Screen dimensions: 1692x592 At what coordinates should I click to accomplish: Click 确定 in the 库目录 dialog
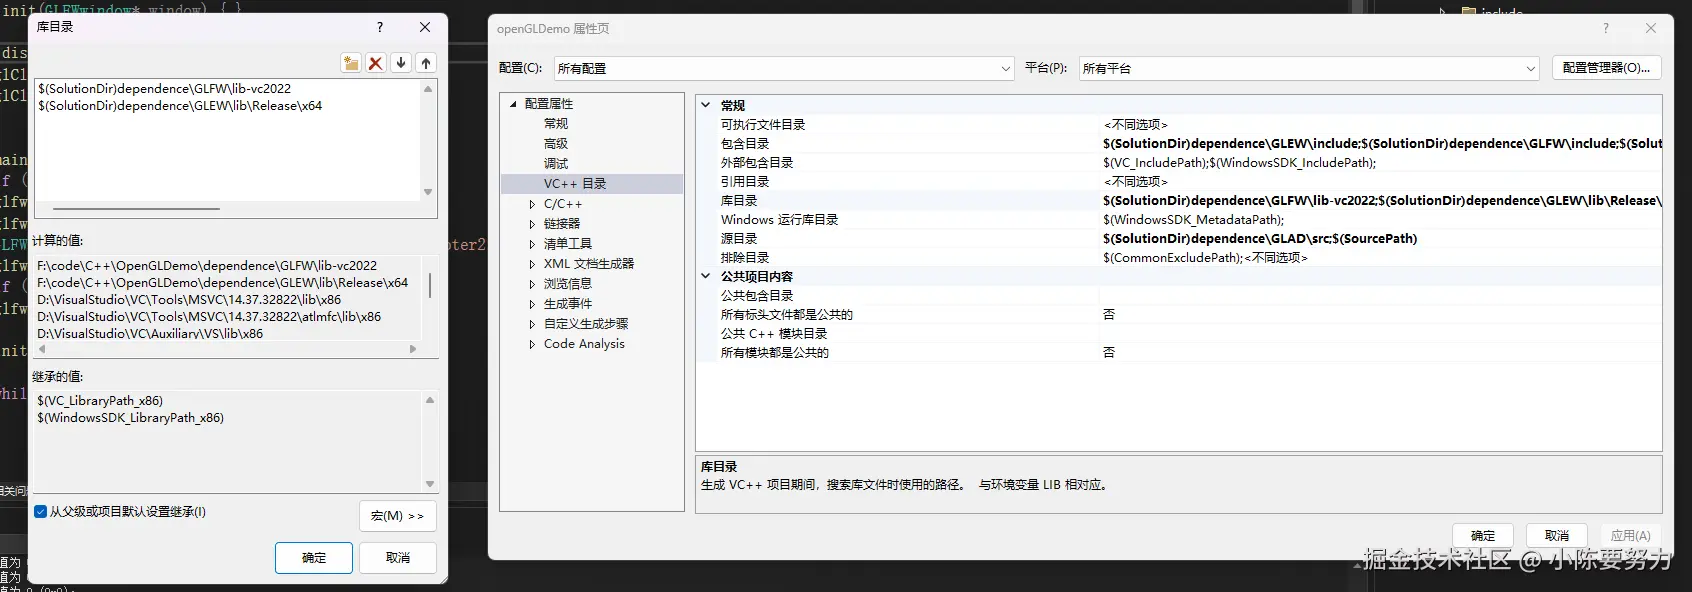(x=314, y=558)
